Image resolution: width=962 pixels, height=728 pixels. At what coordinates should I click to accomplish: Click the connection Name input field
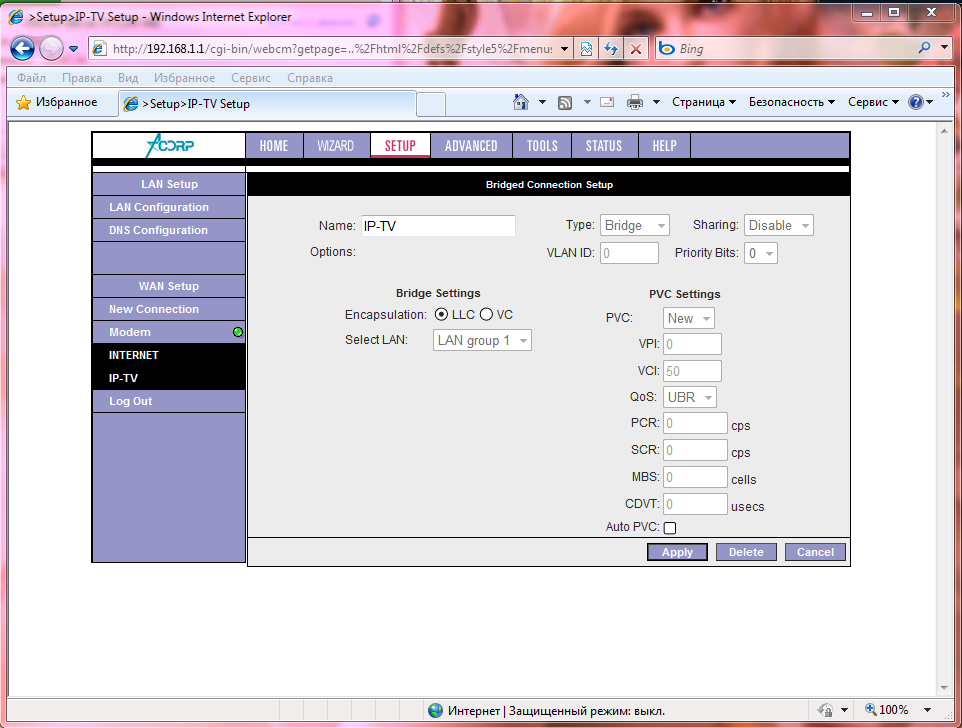click(438, 226)
